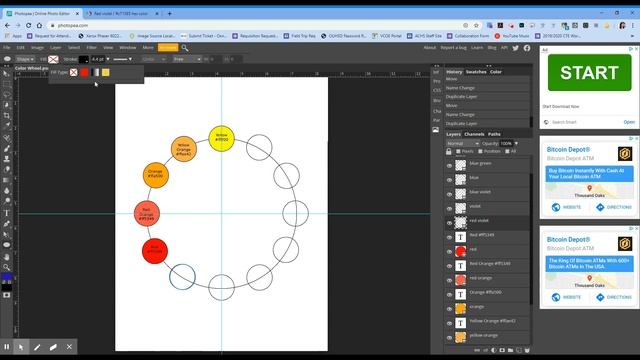Hide the violet layer
This screenshot has height=360, width=640.
pyautogui.click(x=449, y=209)
